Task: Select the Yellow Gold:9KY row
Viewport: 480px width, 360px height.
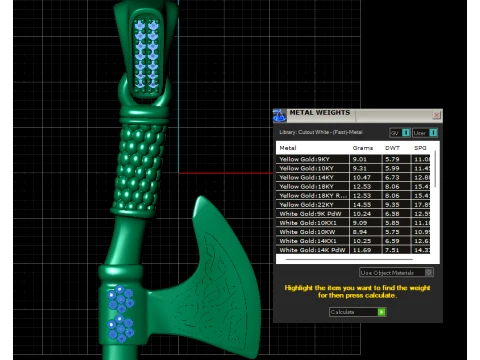Action: tap(353, 159)
